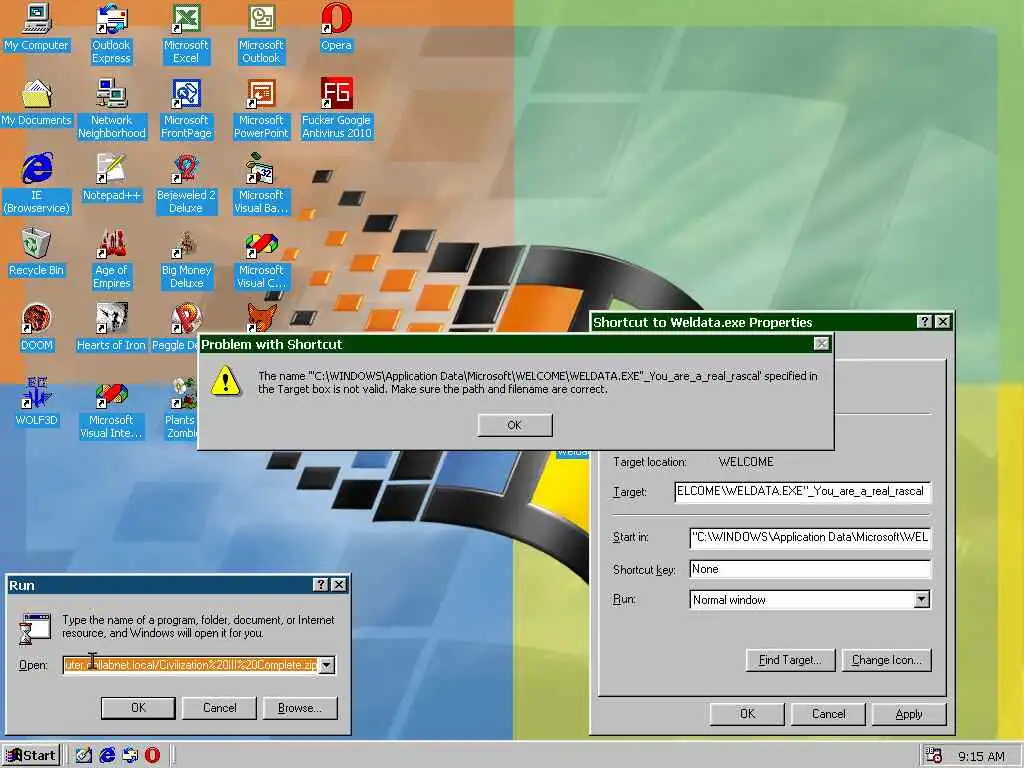The image size is (1024, 768).
Task: Click the Target field in Properties window
Action: point(803,492)
